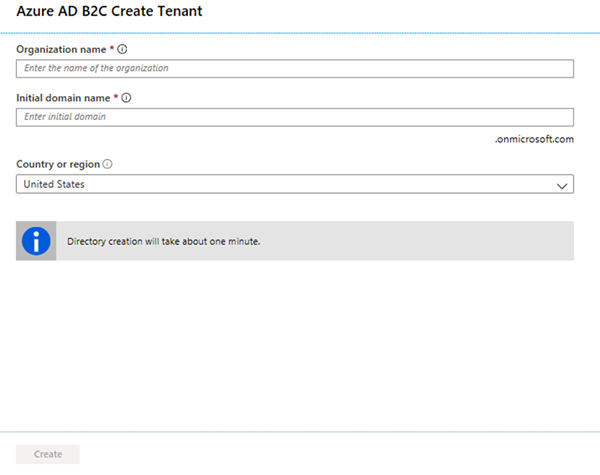
Task: Click the info icon beside Country or region
Action: (107, 164)
